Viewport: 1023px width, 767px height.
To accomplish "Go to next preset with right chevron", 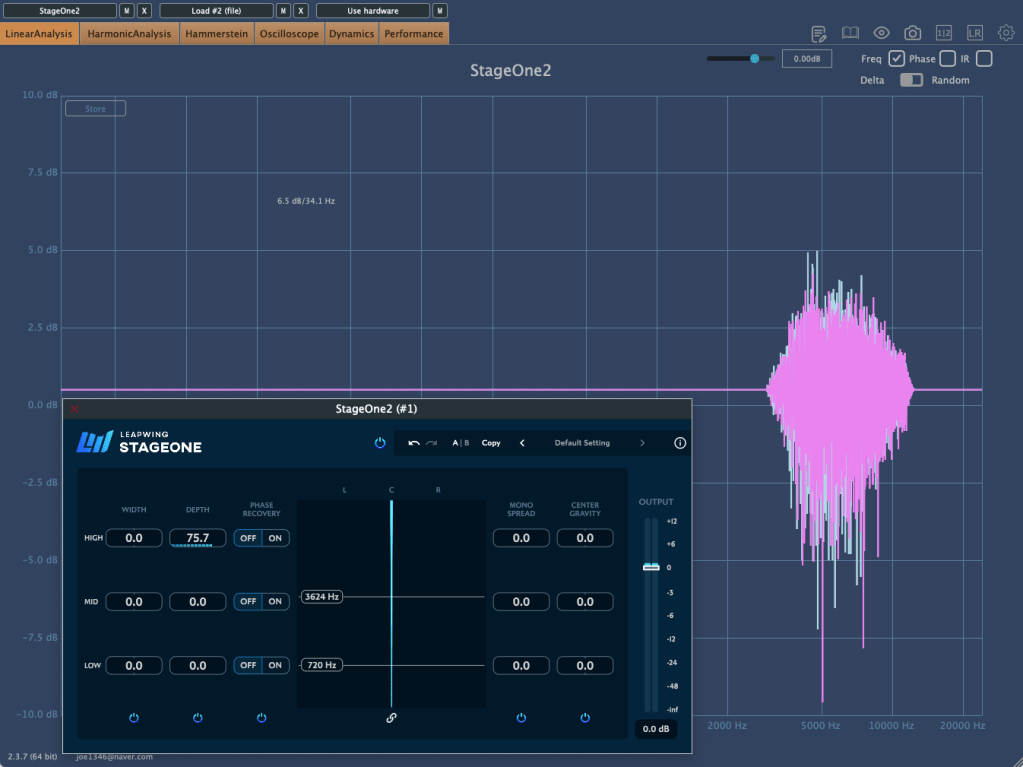I will point(642,443).
